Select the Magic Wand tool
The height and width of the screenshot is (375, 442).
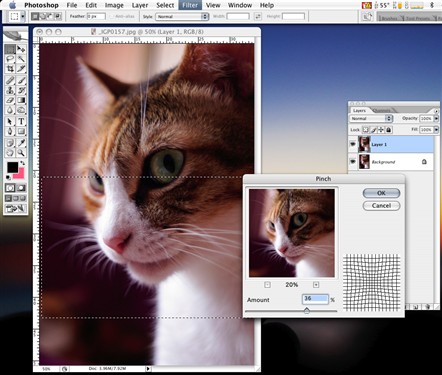[x=21, y=59]
